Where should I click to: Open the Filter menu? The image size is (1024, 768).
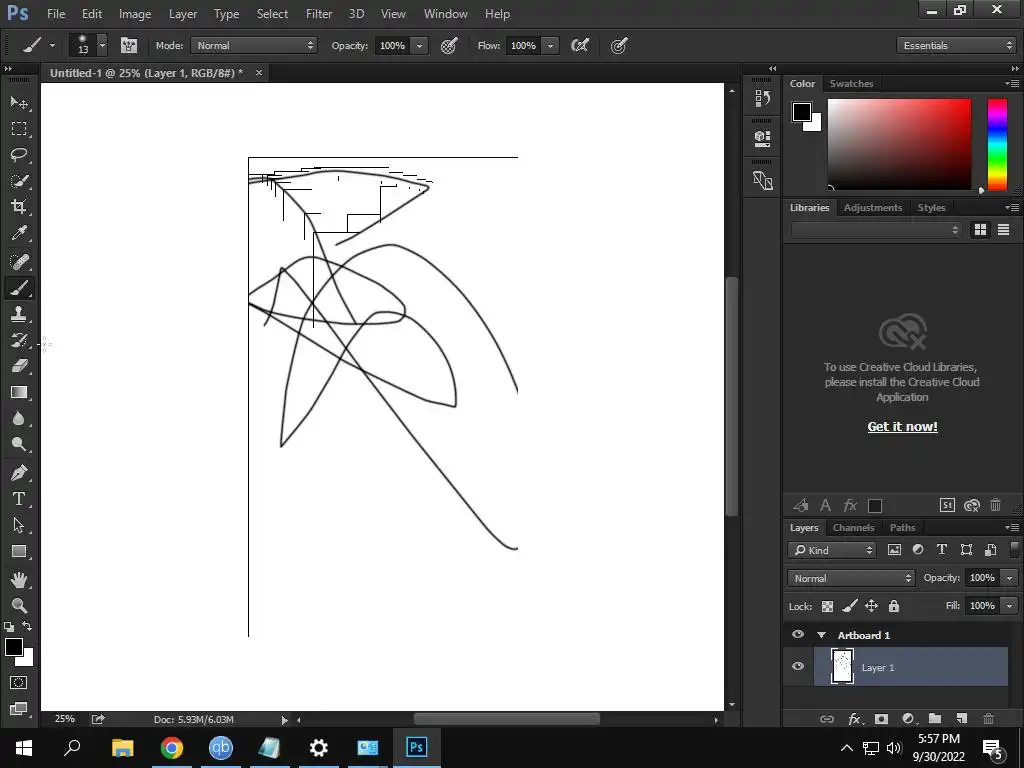[x=319, y=14]
